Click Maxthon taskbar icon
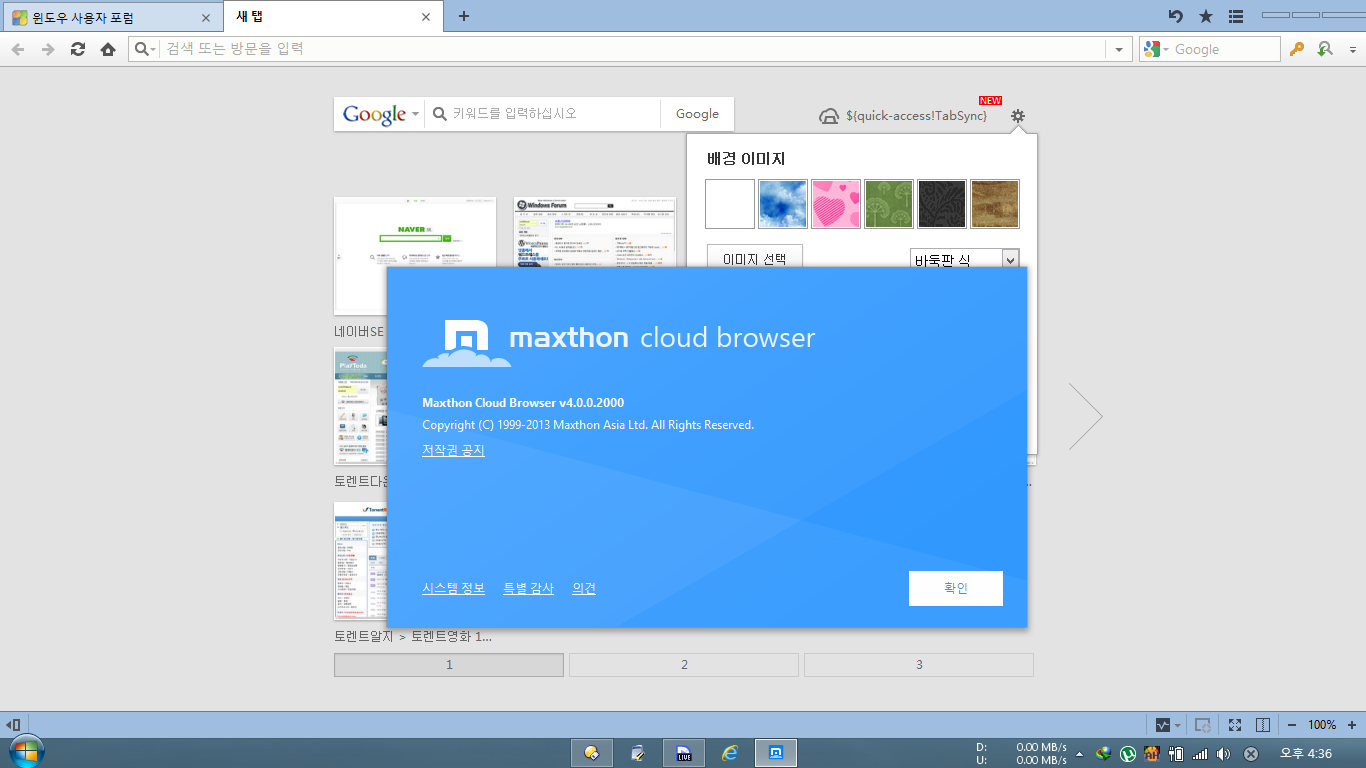 776,753
